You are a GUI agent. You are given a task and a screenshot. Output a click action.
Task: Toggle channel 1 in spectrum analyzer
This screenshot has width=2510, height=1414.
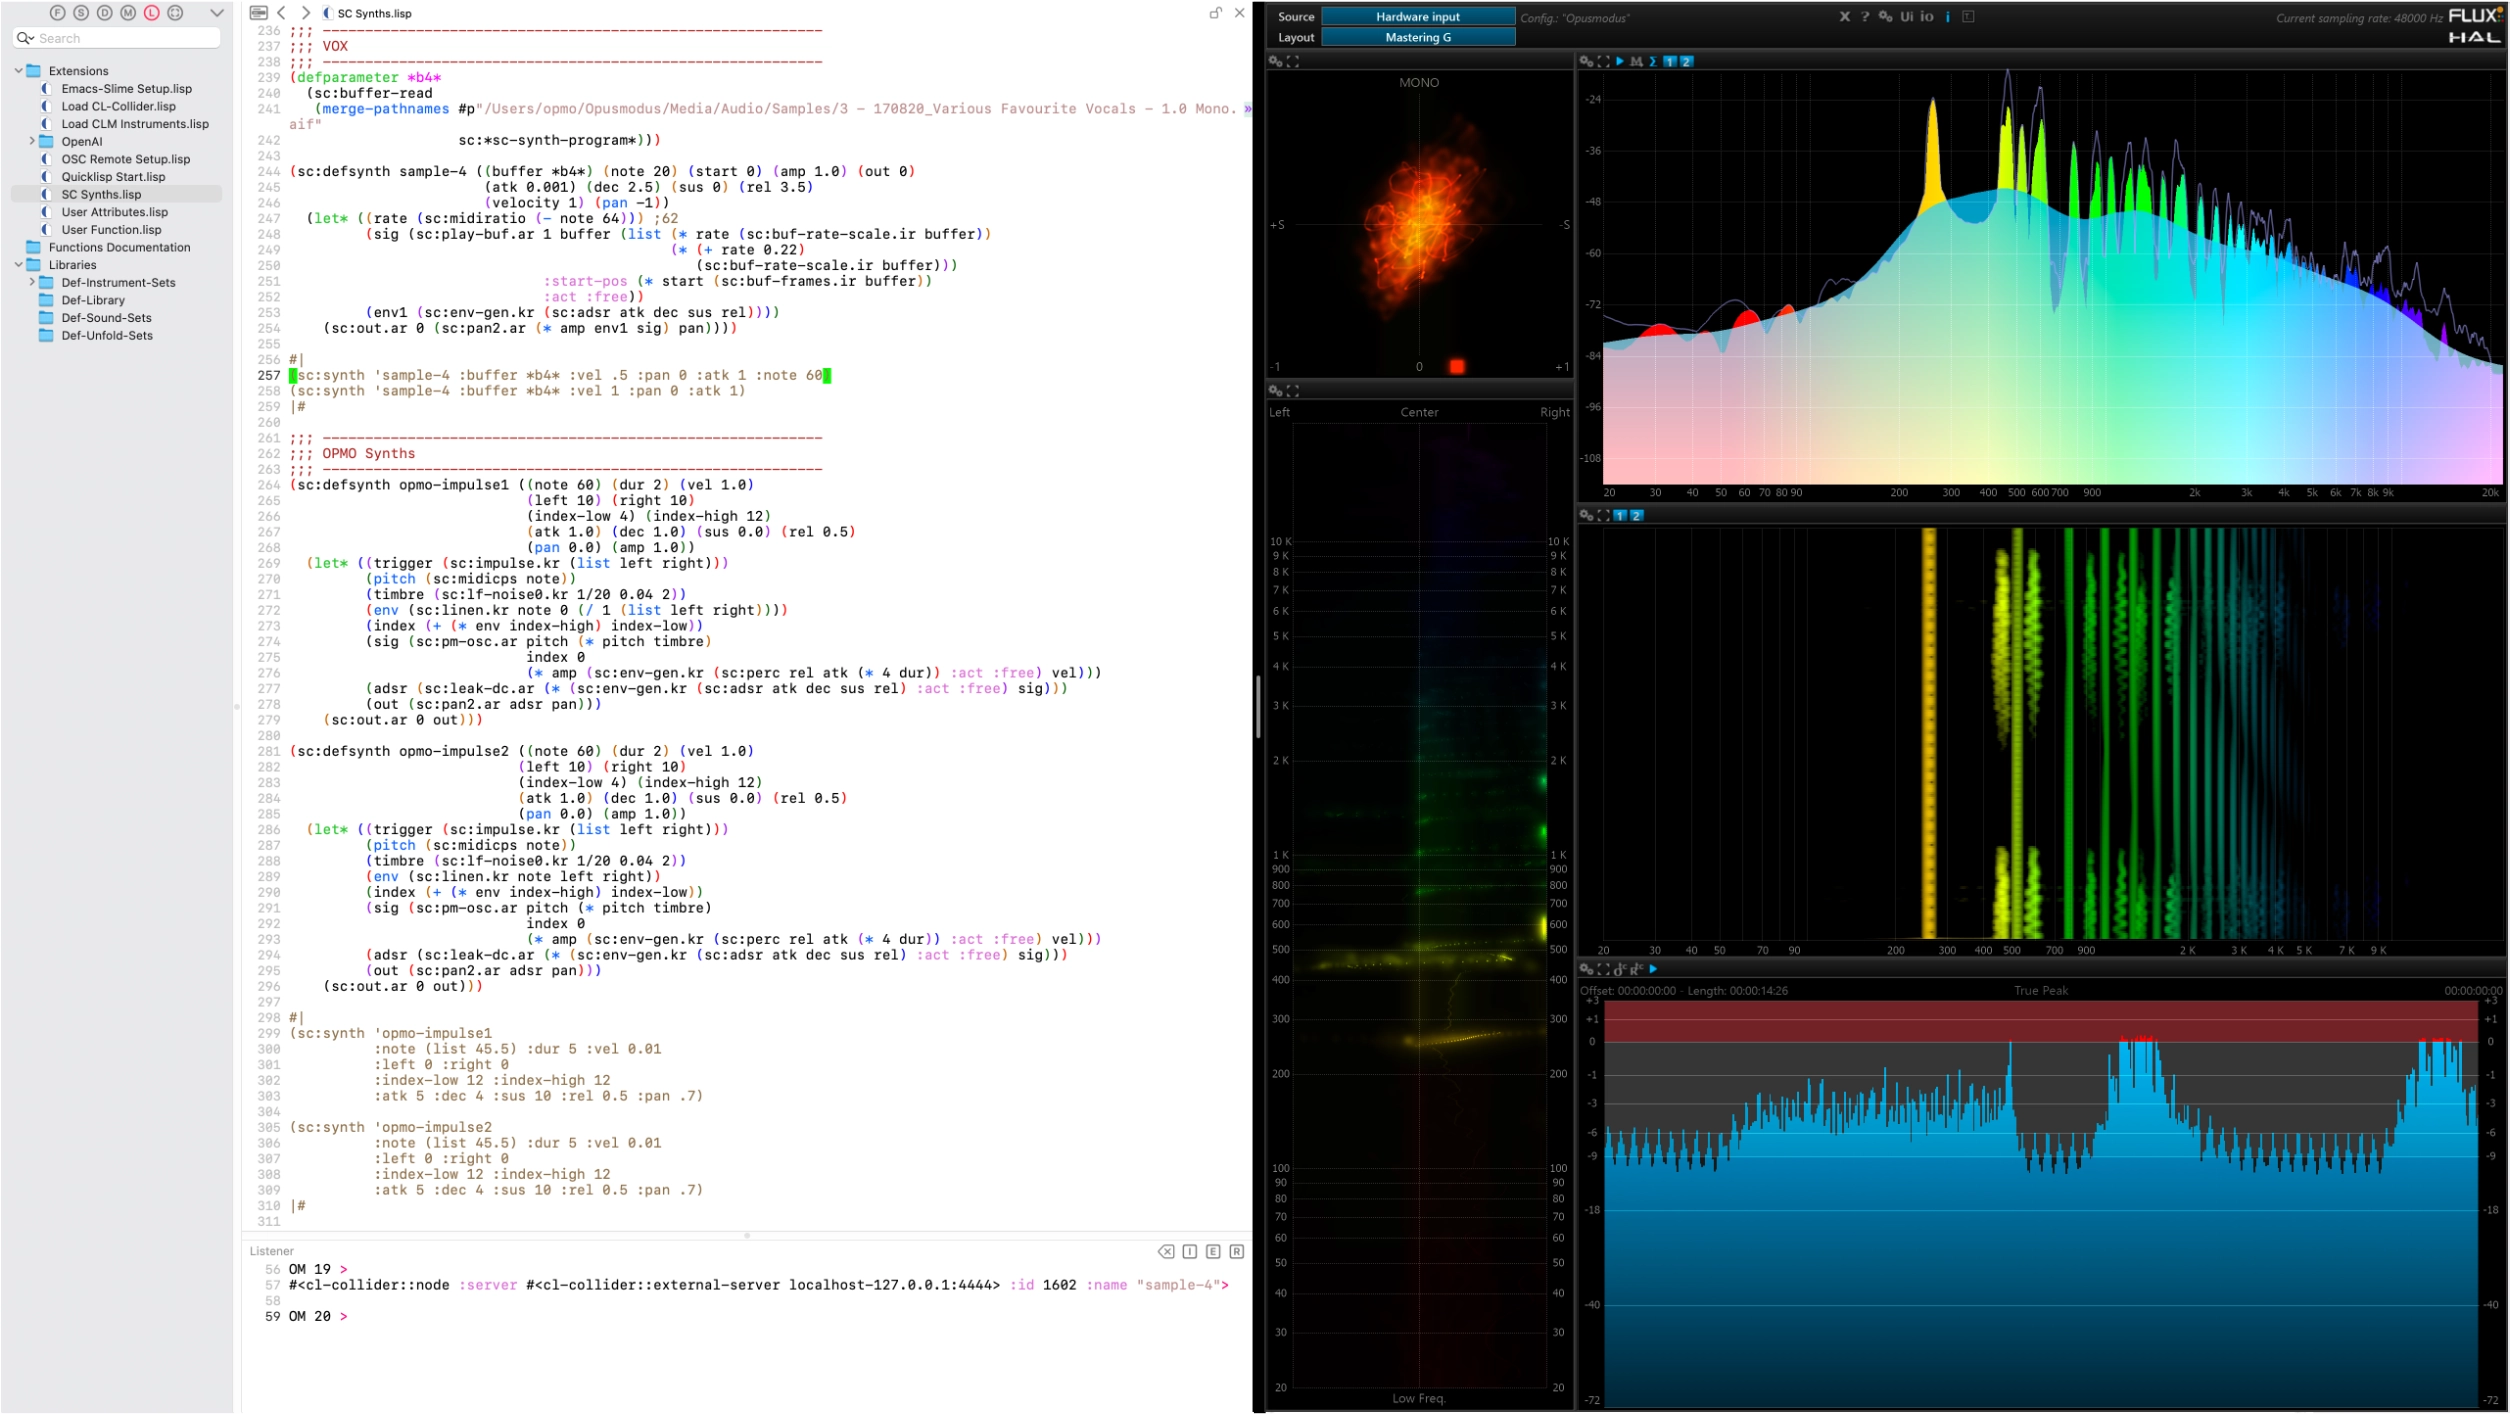pyautogui.click(x=1670, y=62)
